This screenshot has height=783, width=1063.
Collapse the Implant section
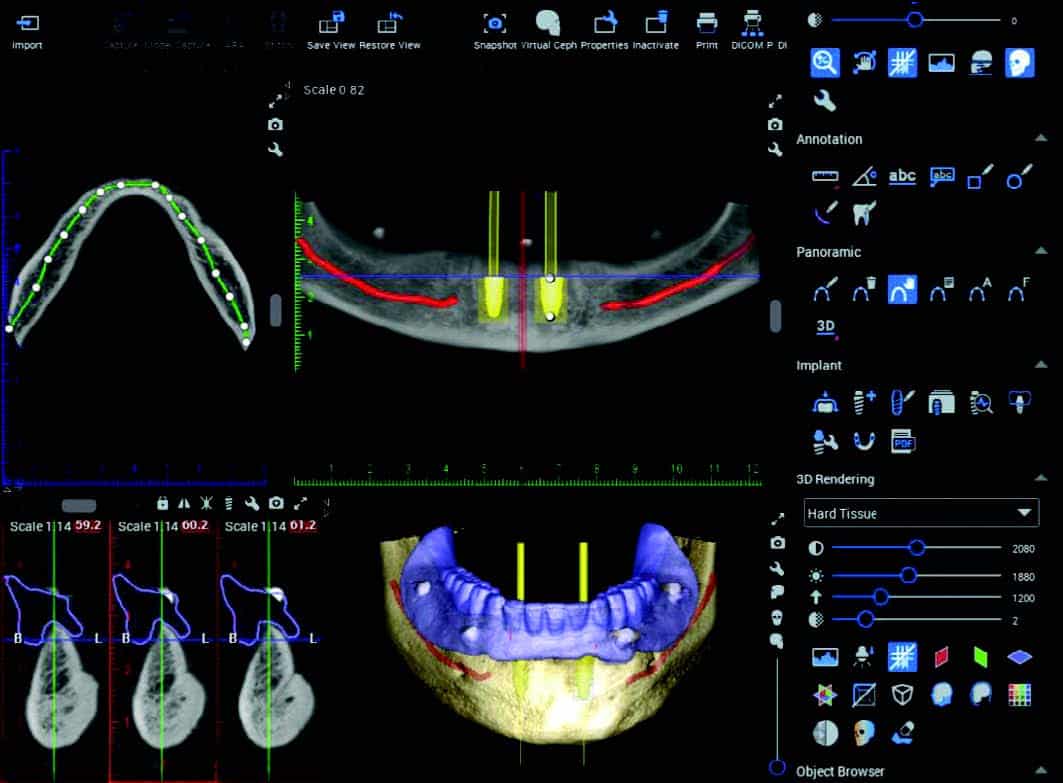1042,366
